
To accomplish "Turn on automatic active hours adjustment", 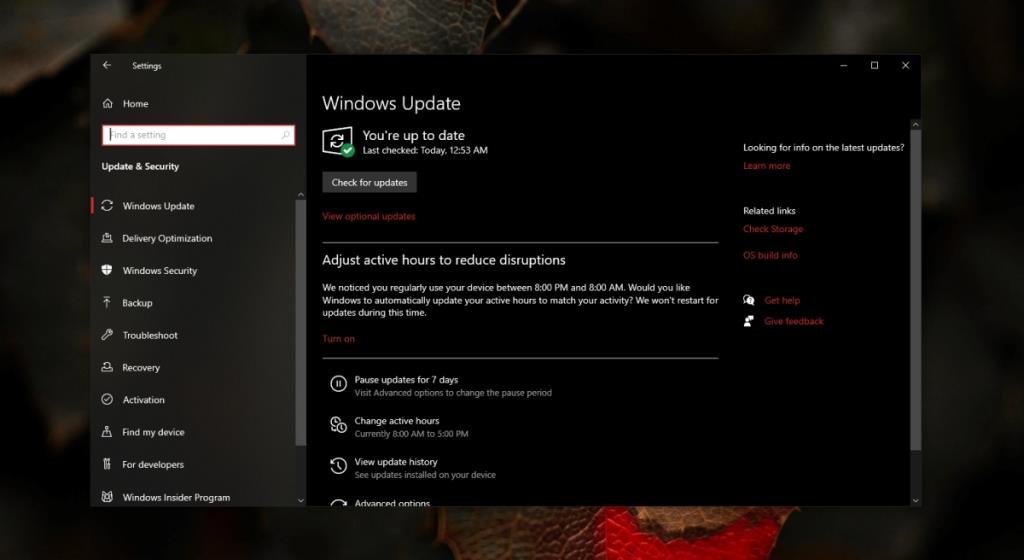I will coord(338,339).
